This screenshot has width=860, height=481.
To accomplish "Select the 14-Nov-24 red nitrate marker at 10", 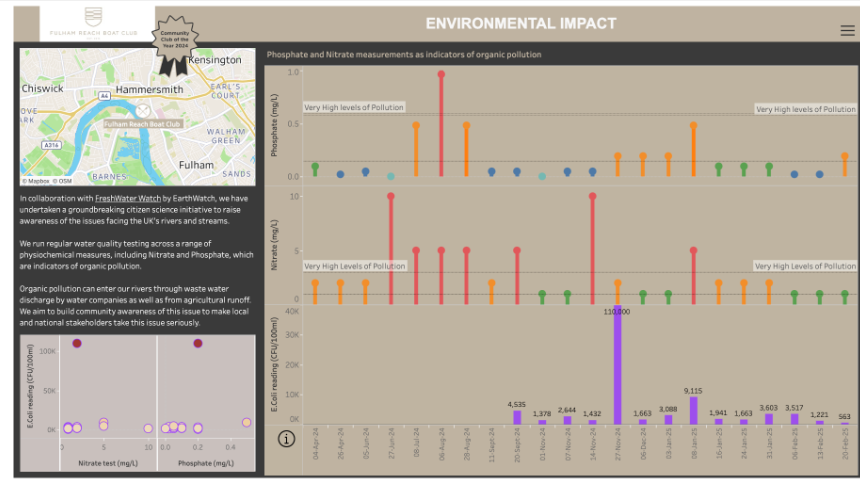I will (x=592, y=196).
